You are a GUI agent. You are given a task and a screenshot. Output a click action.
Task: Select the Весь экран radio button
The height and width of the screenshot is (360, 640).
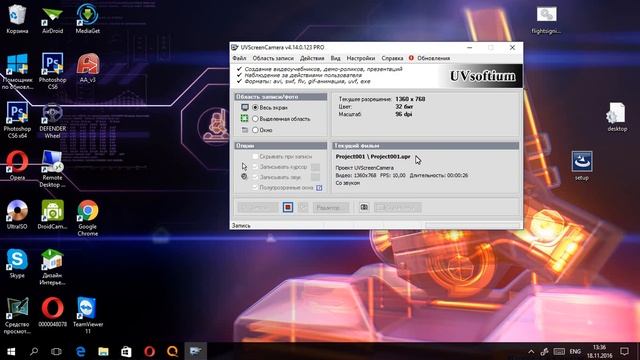point(255,107)
